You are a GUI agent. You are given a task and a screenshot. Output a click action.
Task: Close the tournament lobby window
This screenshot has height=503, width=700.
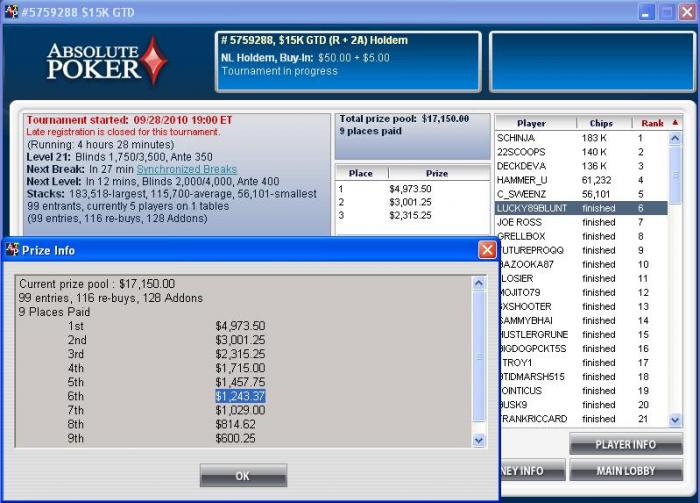[x=687, y=12]
